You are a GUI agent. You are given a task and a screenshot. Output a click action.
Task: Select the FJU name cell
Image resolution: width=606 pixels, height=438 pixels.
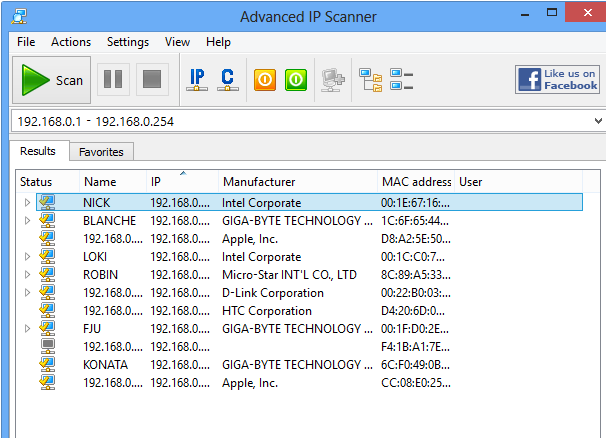pyautogui.click(x=92, y=329)
